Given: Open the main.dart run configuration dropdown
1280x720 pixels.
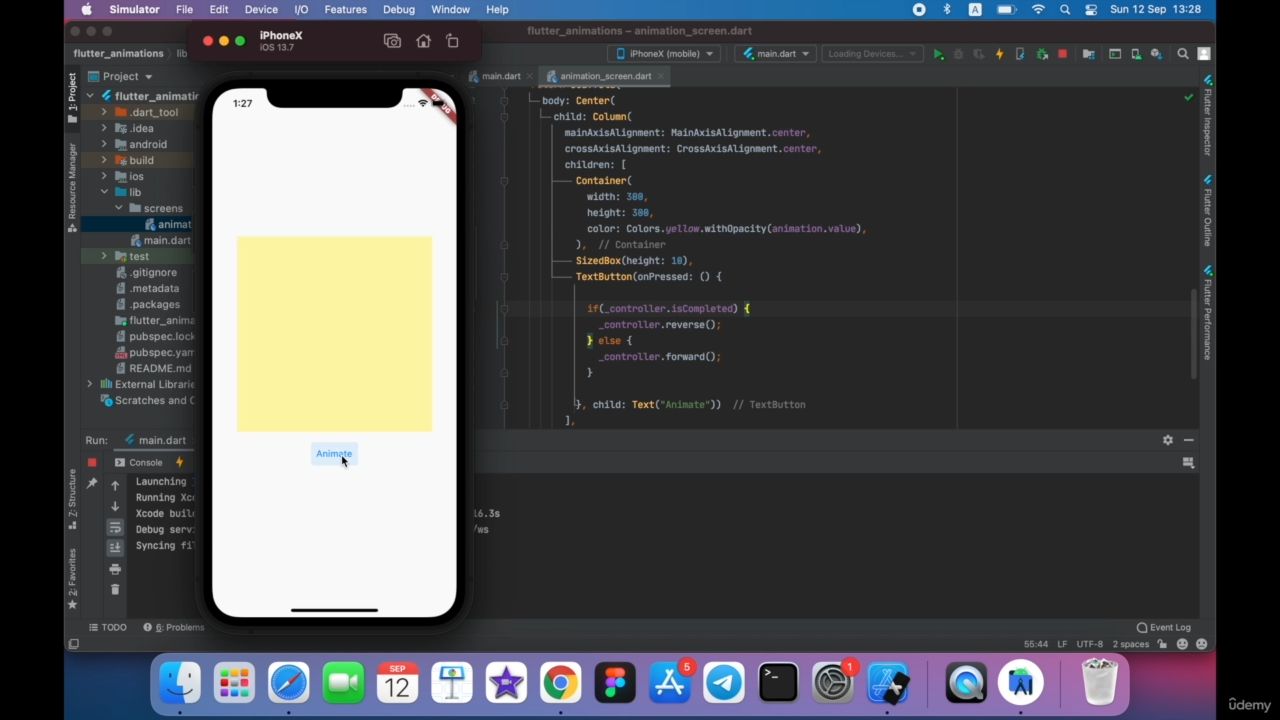Looking at the screenshot, I should pos(776,54).
